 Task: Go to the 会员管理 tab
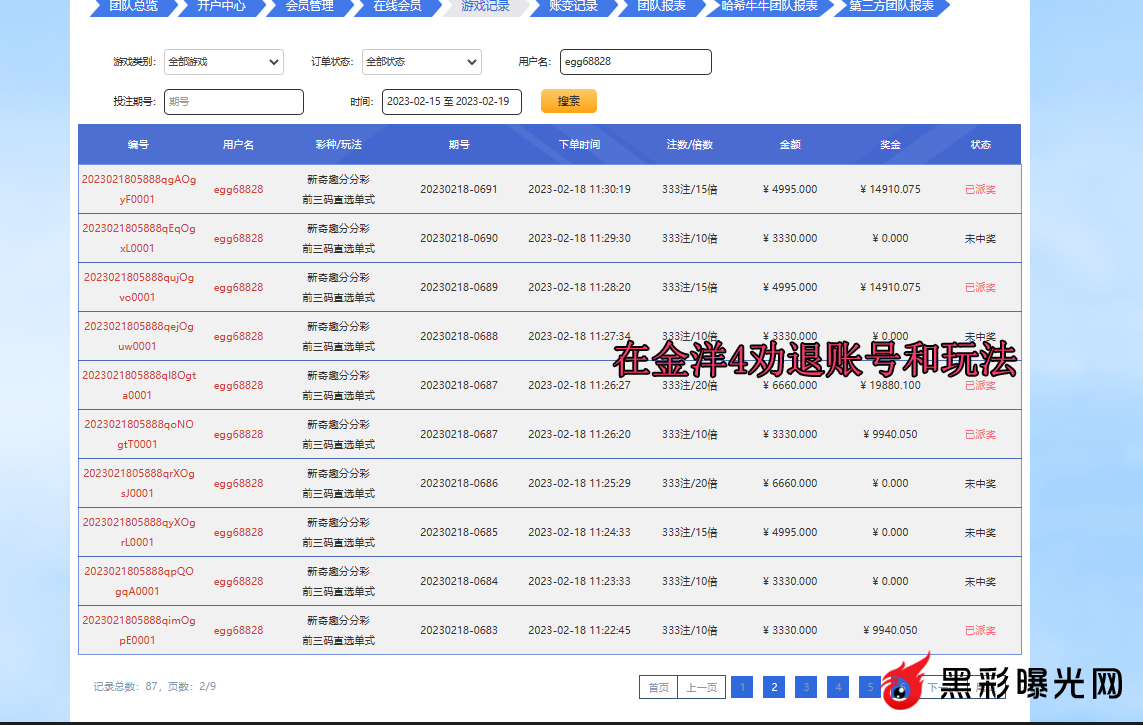click(x=309, y=6)
